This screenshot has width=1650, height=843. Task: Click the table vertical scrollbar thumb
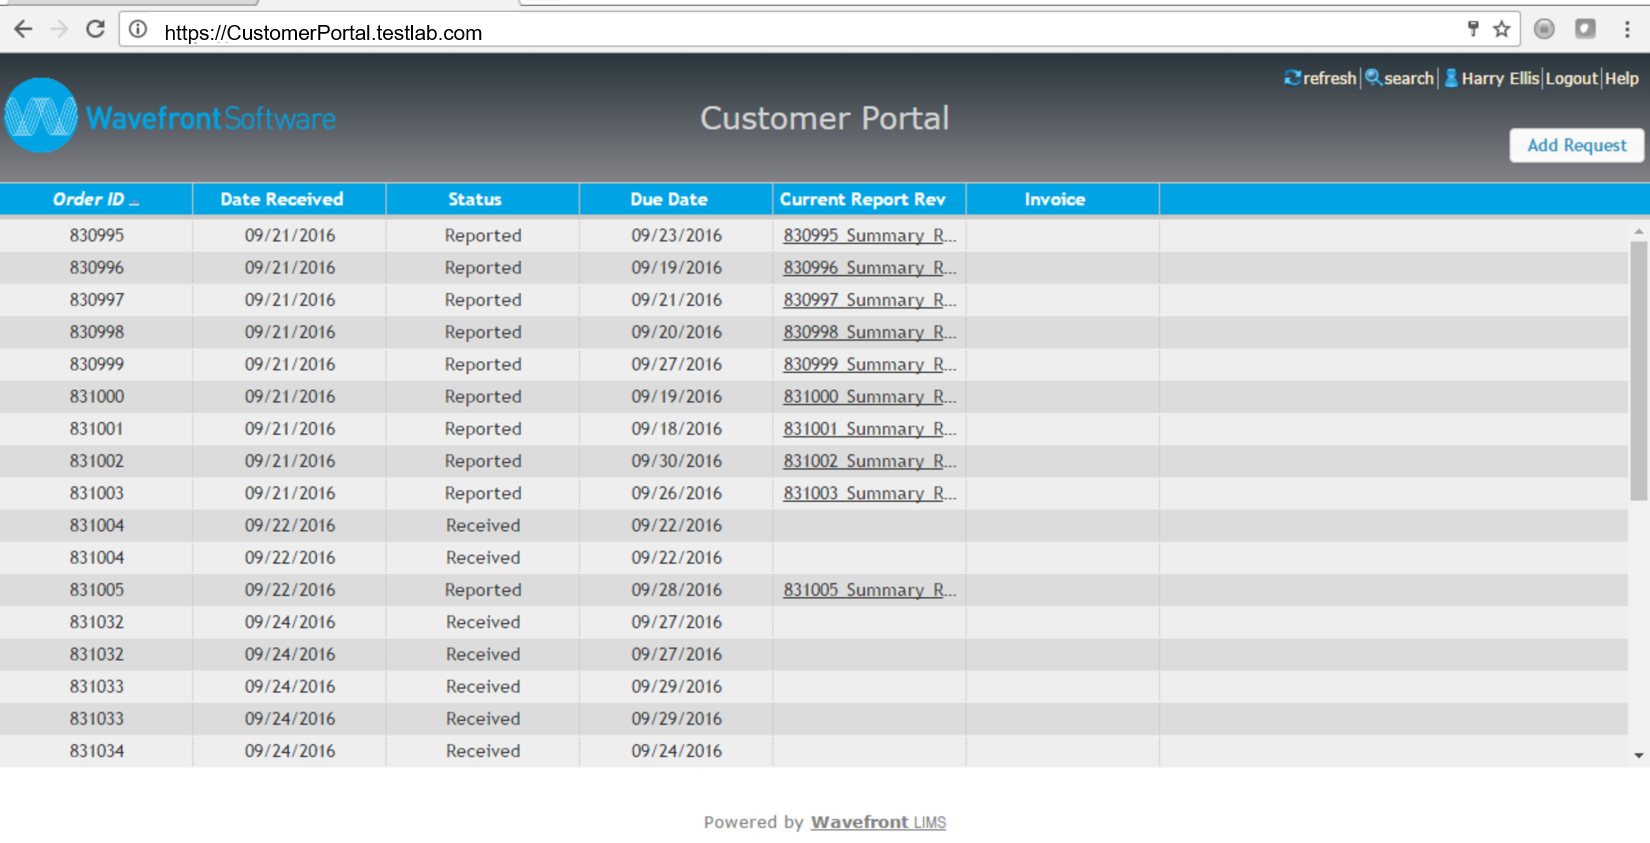coord(1638,370)
